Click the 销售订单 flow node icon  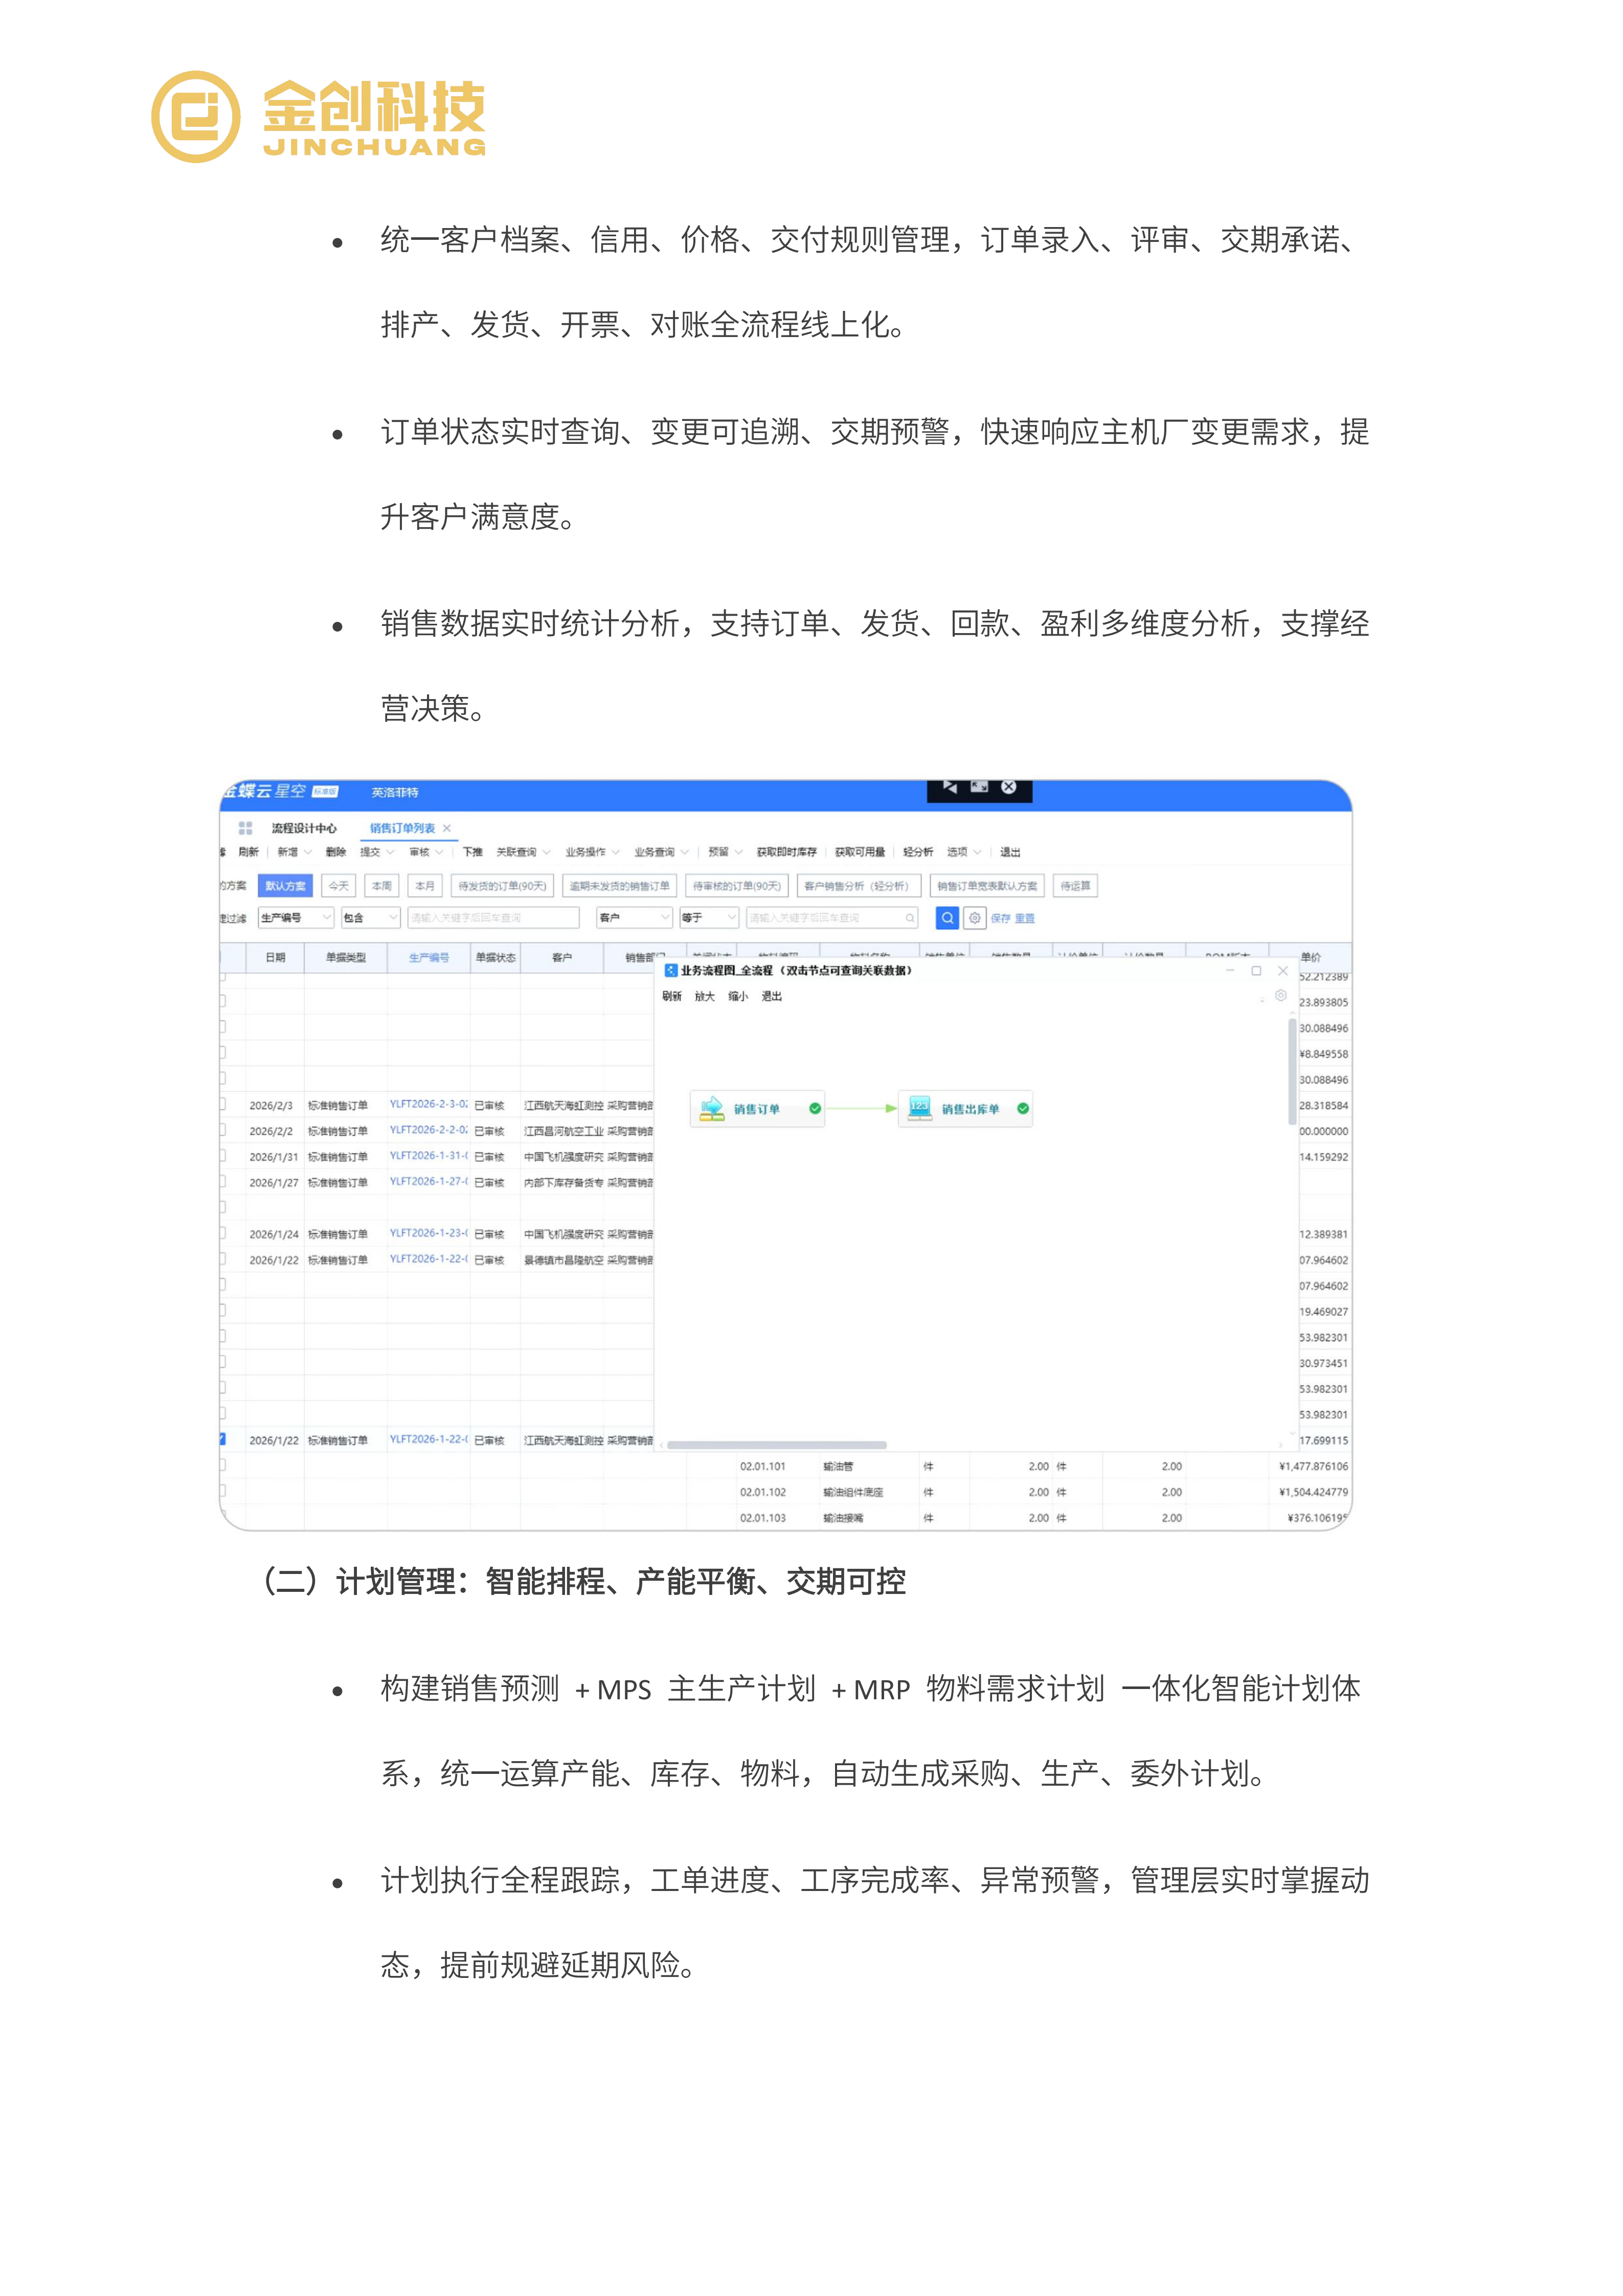click(x=712, y=1108)
